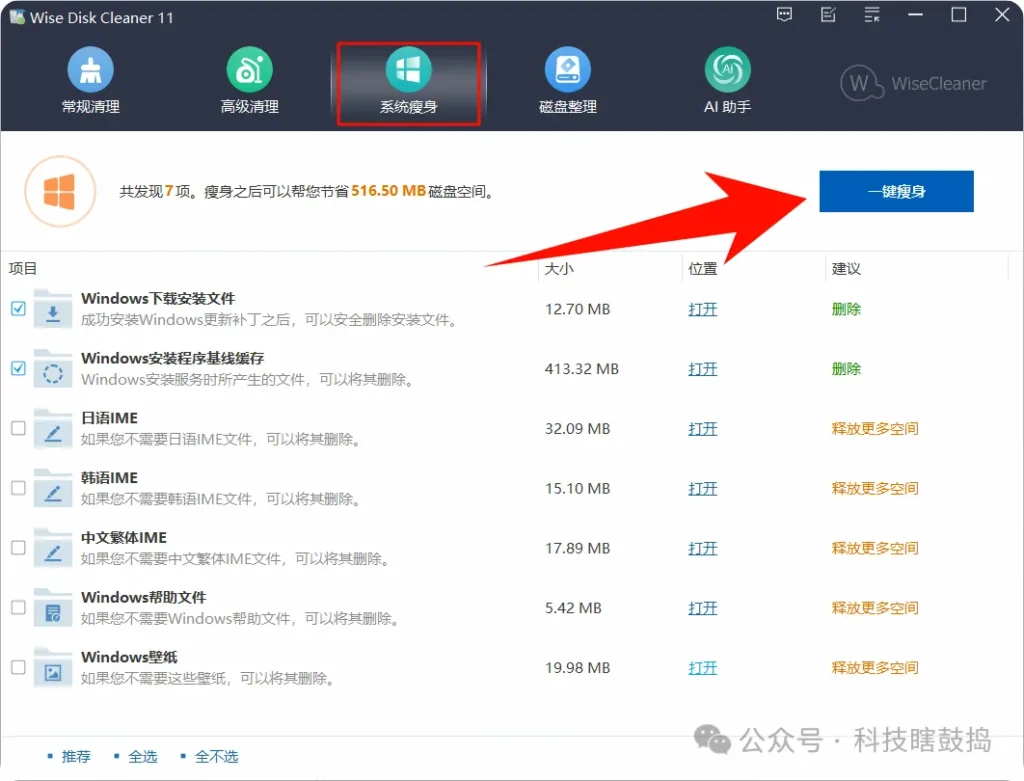
Task: Uncheck the Windows安装程序基线缓存 checkbox
Action: 18,368
